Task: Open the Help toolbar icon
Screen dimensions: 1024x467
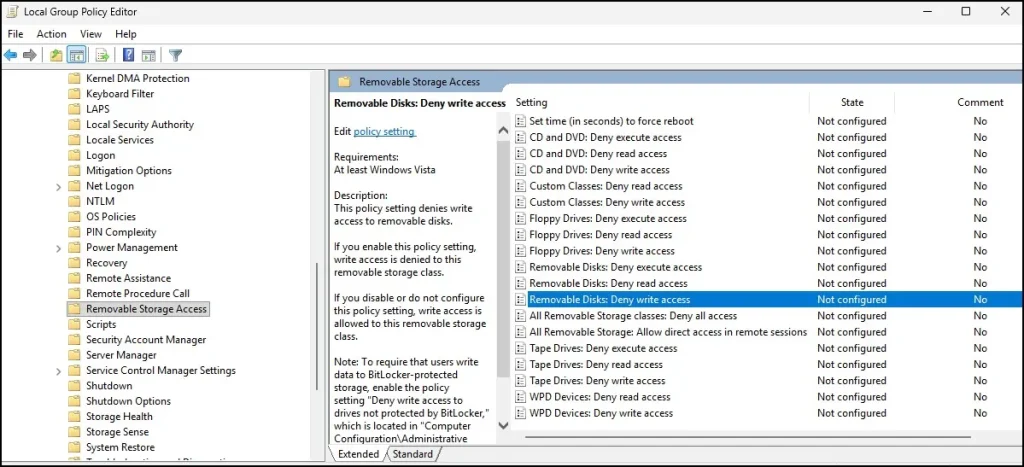Action: point(129,56)
